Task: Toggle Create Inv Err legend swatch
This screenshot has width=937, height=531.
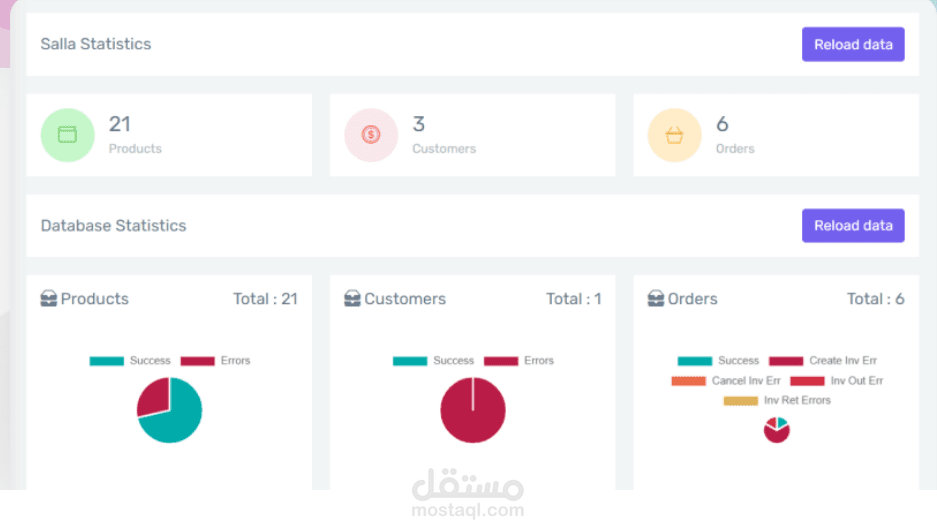Action: tap(786, 361)
